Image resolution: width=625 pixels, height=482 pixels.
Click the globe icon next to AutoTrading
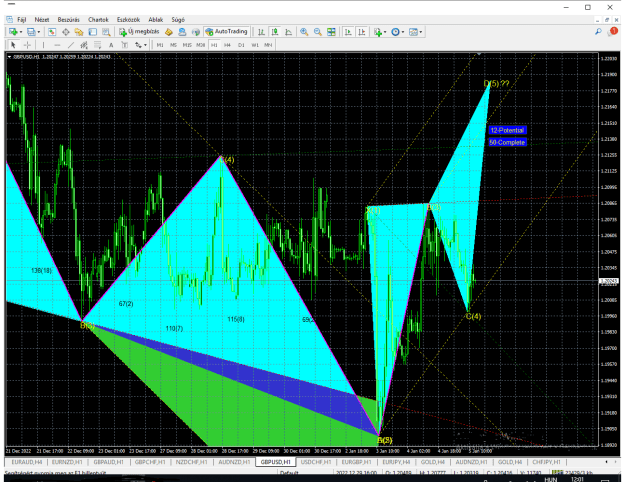point(195,32)
